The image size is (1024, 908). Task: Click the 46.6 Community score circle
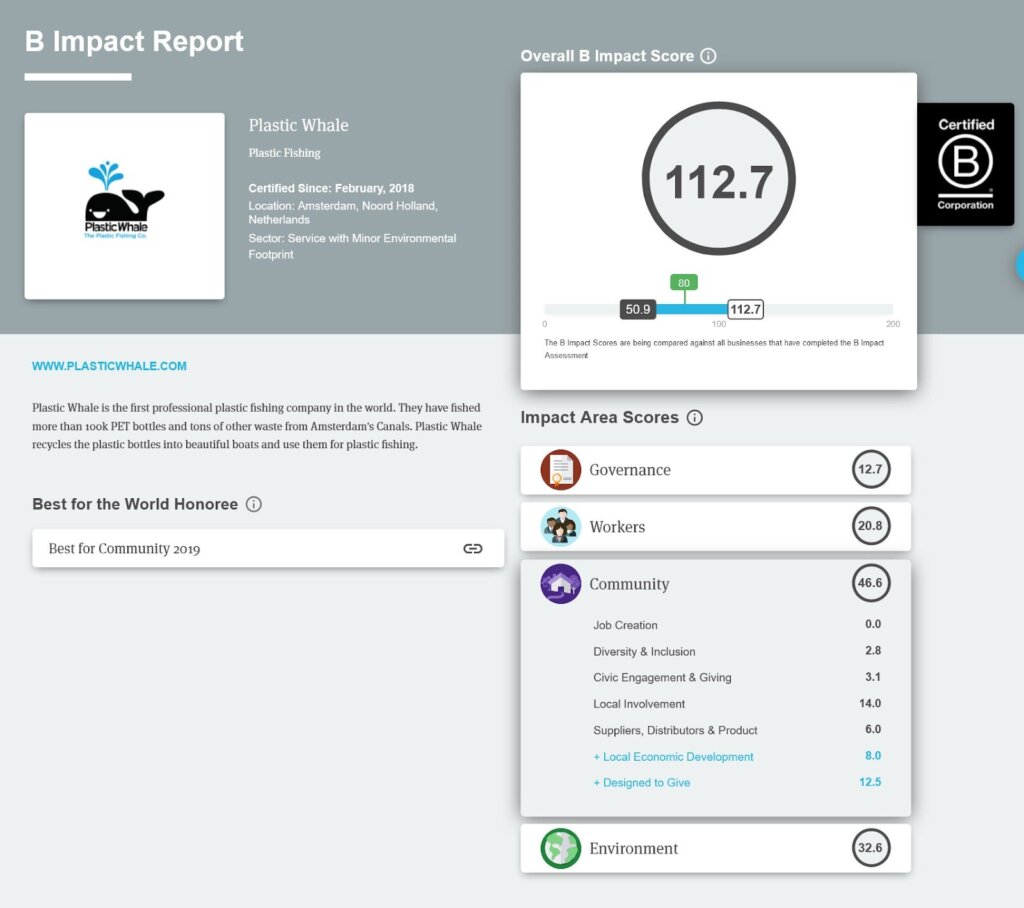click(871, 583)
